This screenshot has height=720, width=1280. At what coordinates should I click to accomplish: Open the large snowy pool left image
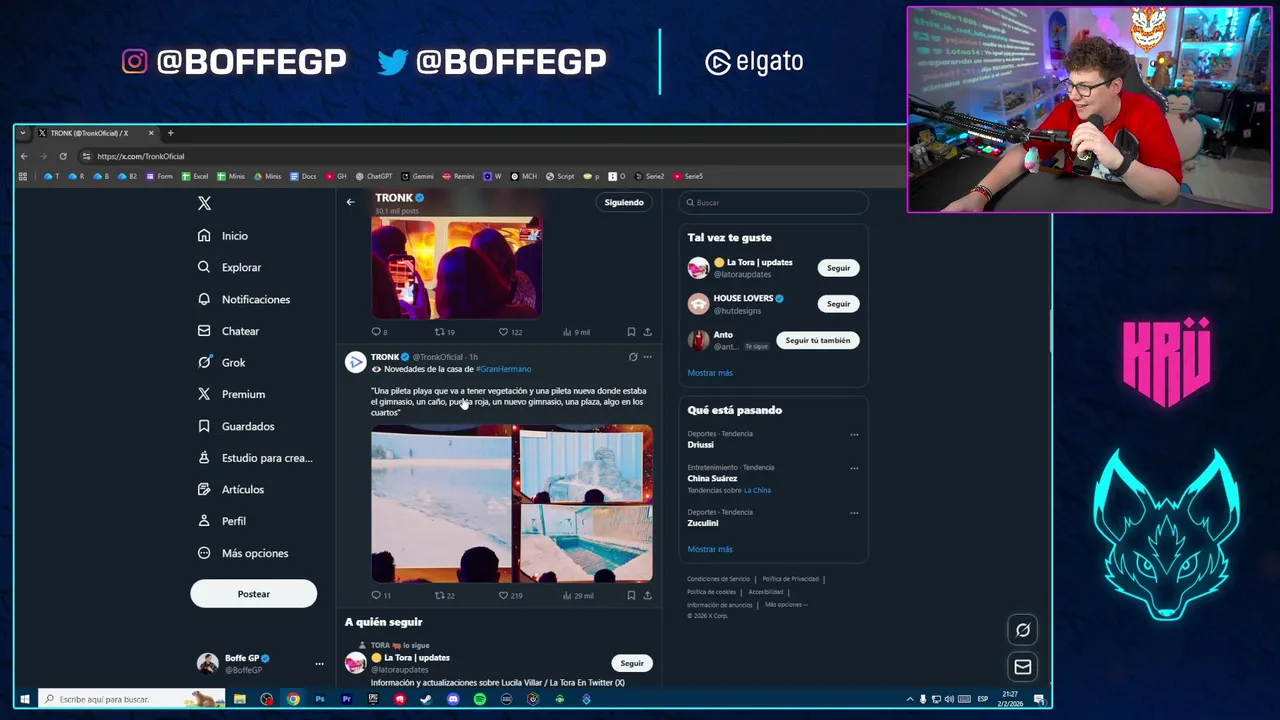[x=441, y=503]
